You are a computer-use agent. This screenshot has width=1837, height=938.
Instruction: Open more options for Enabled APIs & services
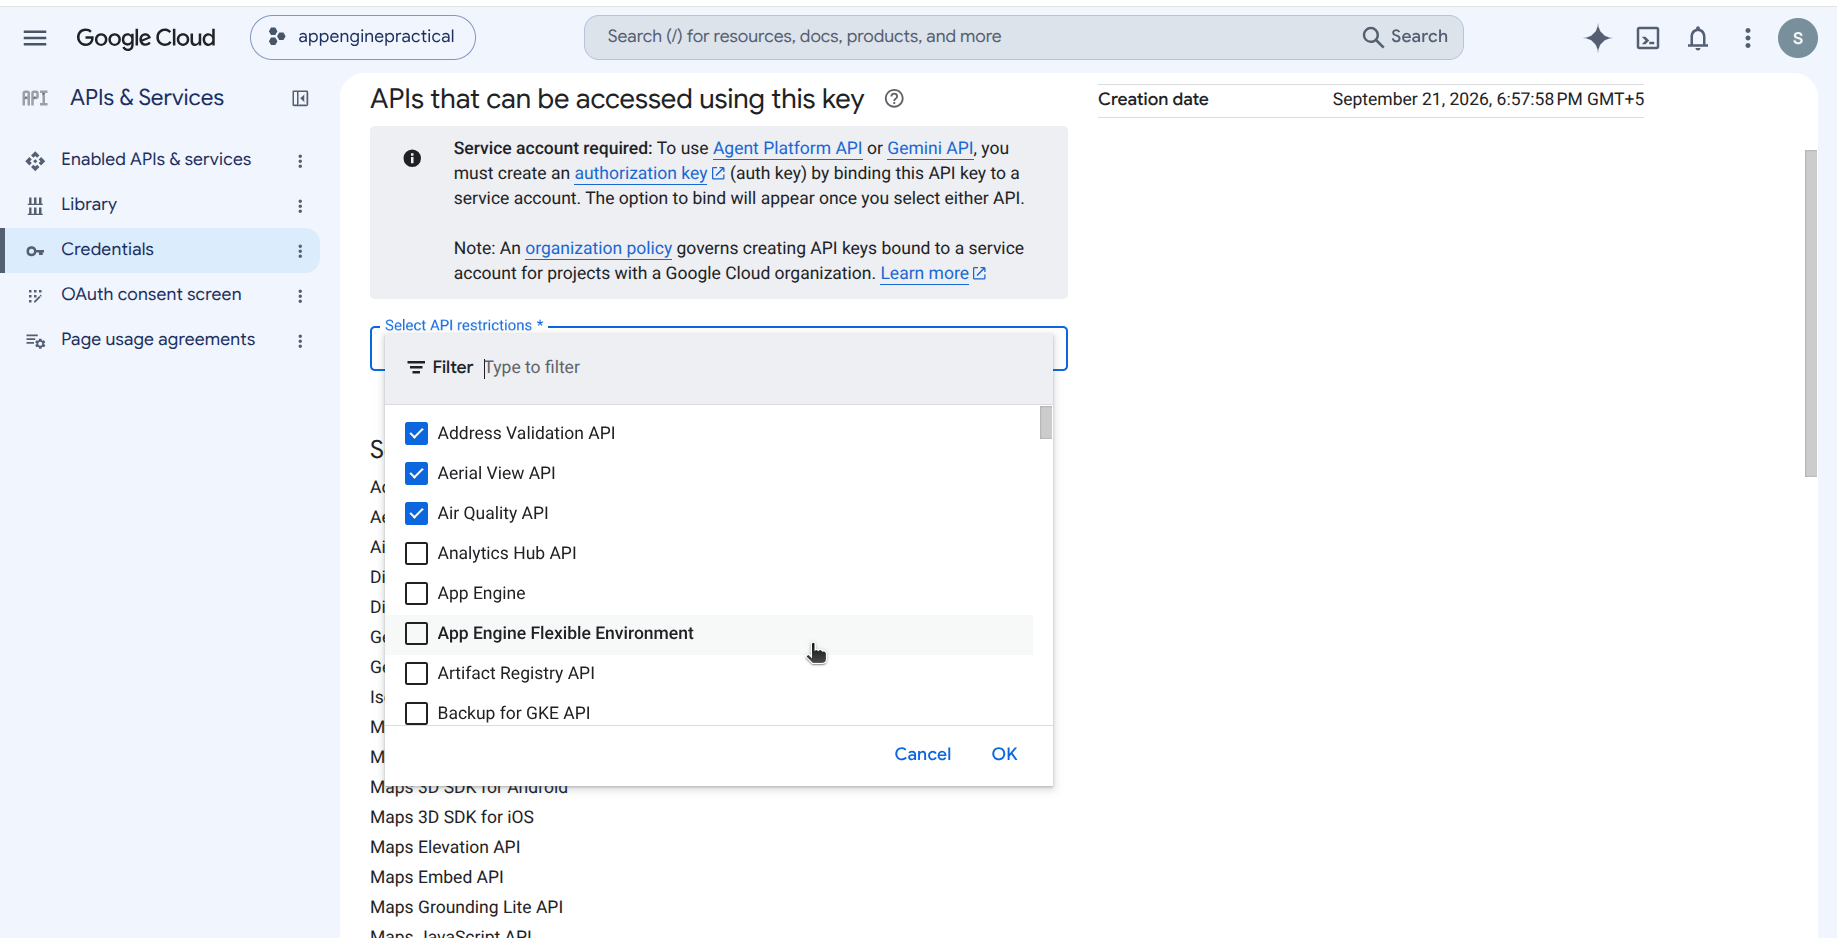300,160
